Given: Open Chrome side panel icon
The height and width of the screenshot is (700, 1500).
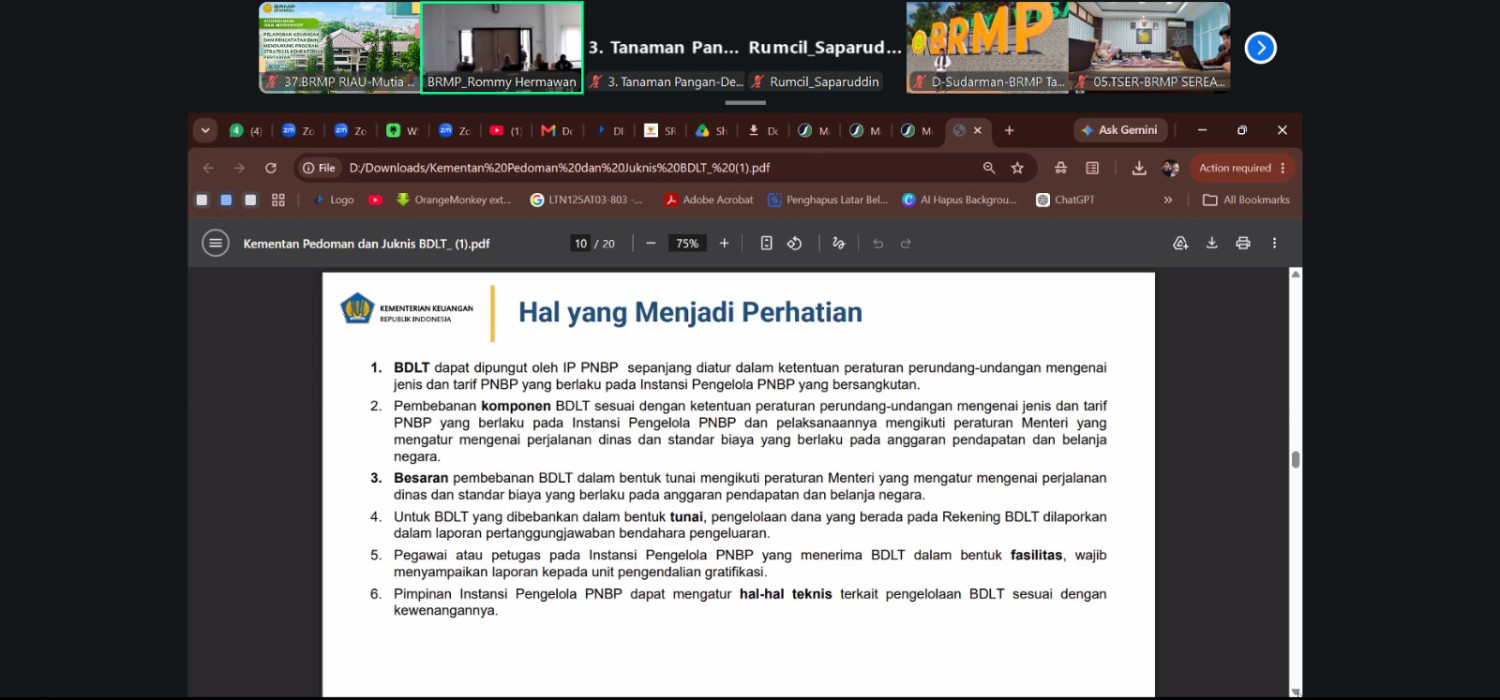Looking at the screenshot, I should 1092,168.
